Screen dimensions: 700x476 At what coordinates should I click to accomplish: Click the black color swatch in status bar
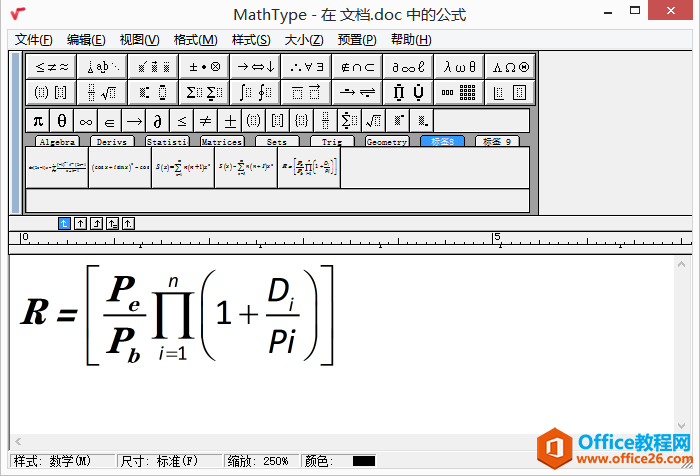363,461
